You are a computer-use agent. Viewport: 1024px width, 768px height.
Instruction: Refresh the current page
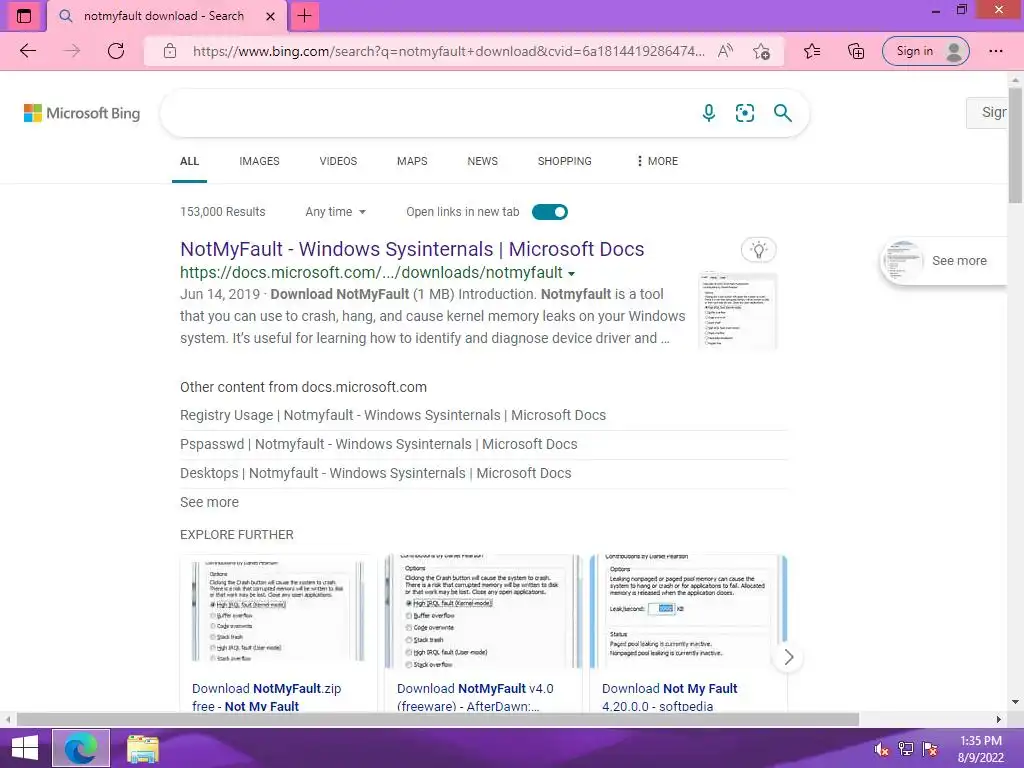[116, 51]
